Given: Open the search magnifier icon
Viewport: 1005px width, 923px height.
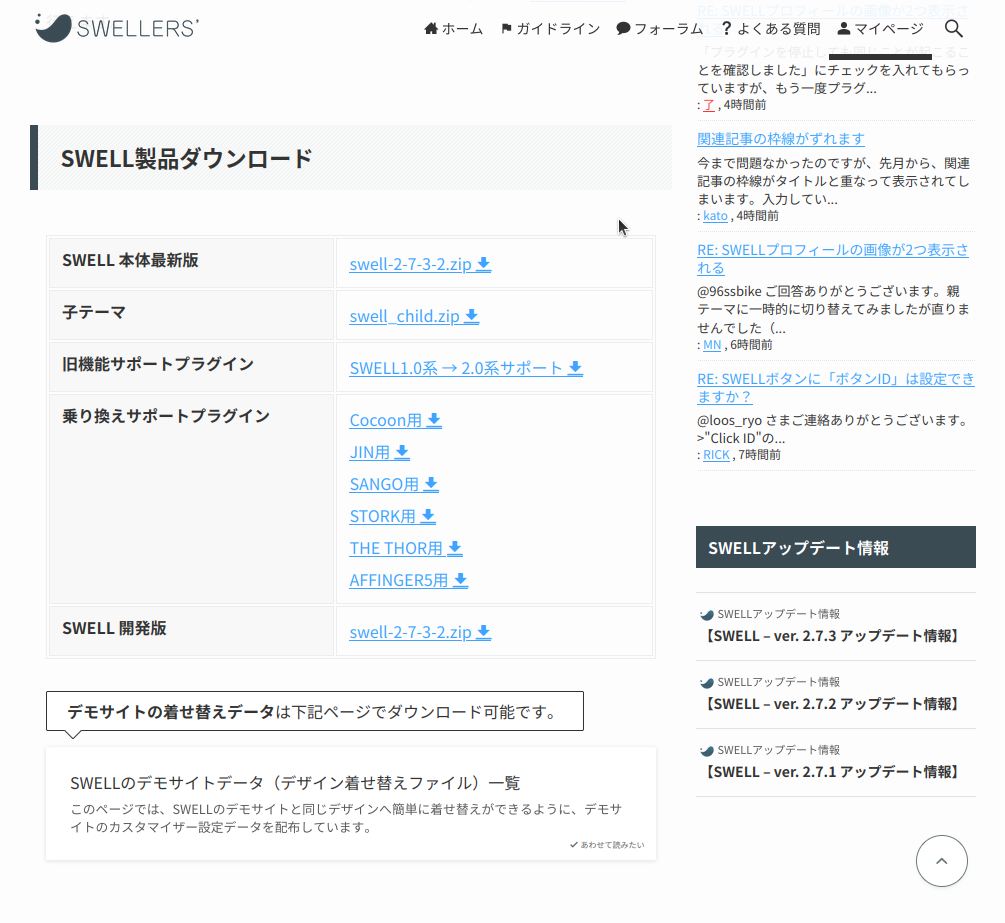Looking at the screenshot, I should click(x=954, y=28).
